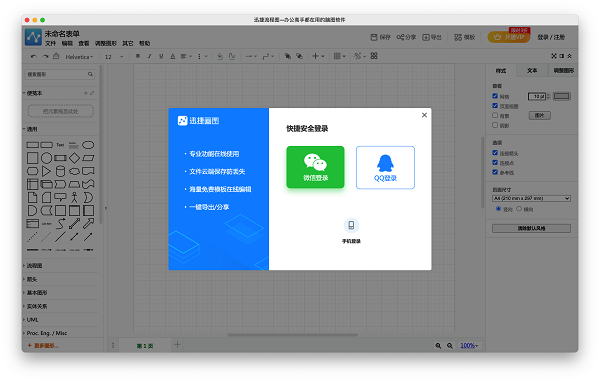Toggle the shadow (阴影) checkbox
The image size is (600, 381).
point(495,125)
